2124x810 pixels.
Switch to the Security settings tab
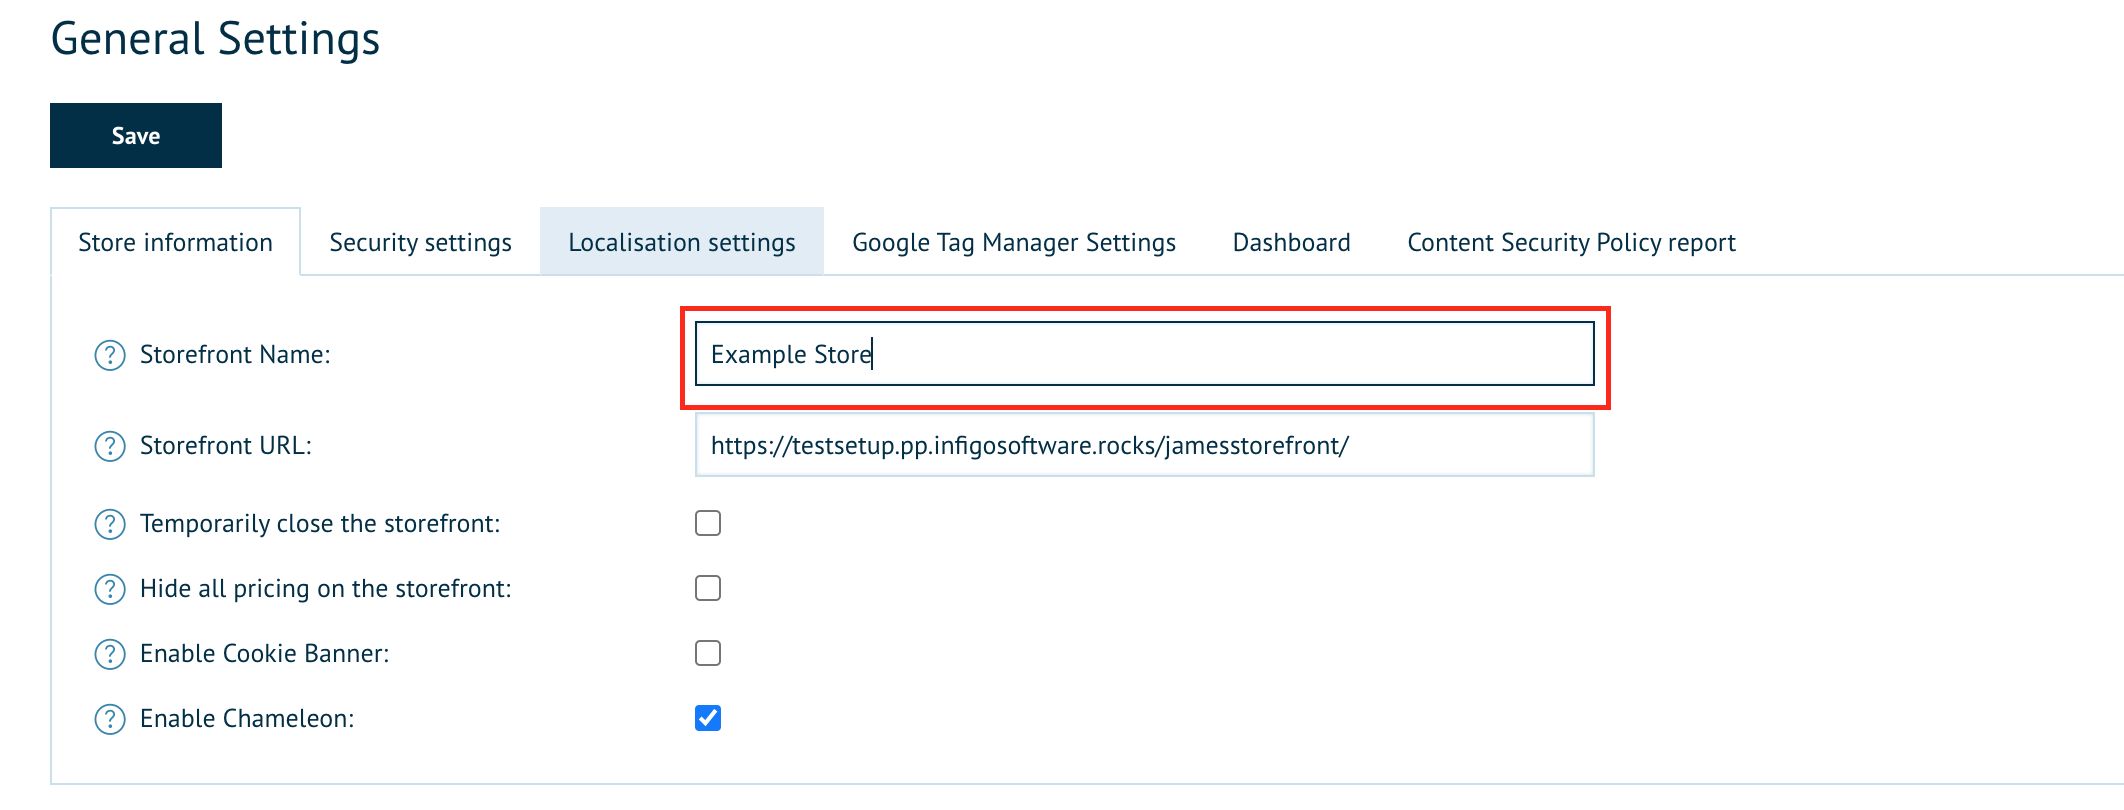tap(420, 242)
